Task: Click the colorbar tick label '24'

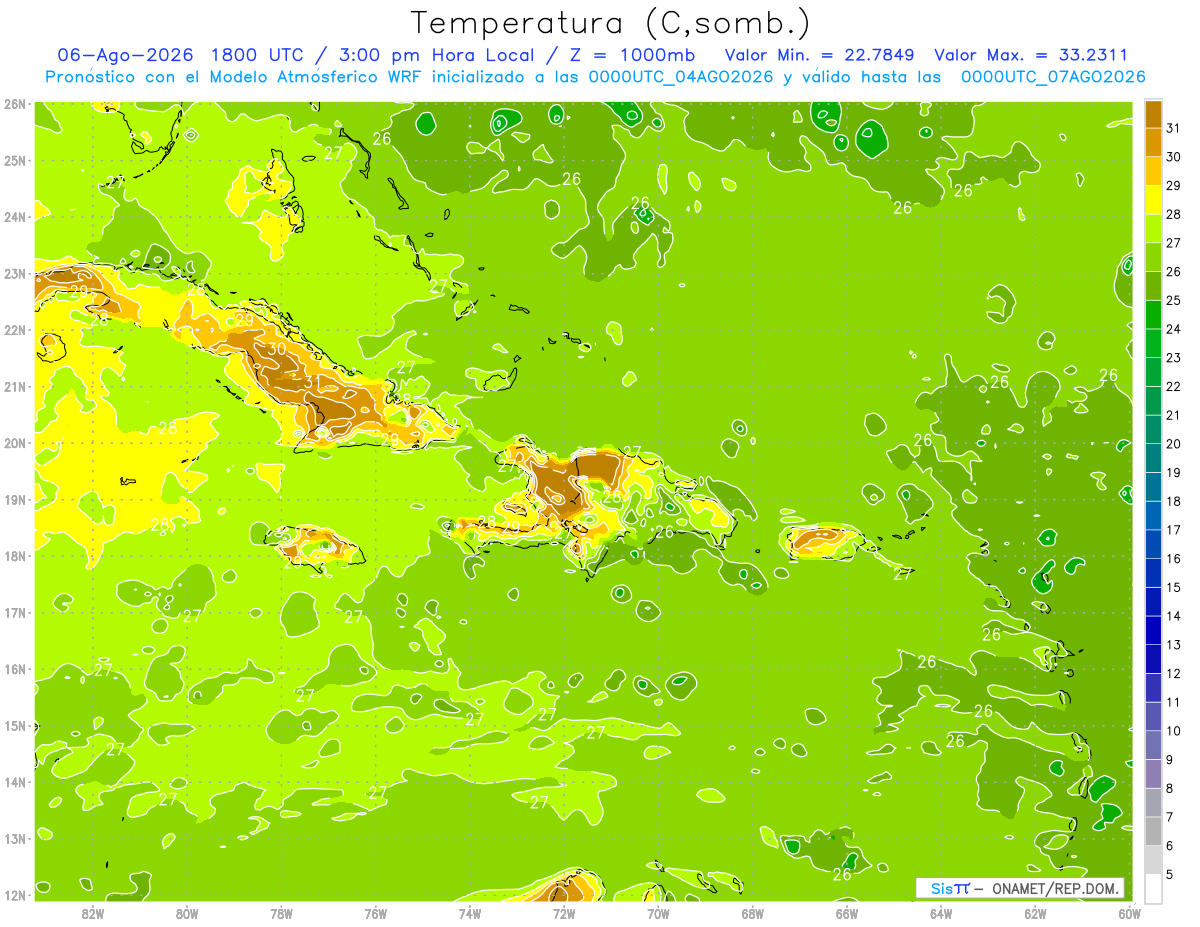Action: (1174, 329)
